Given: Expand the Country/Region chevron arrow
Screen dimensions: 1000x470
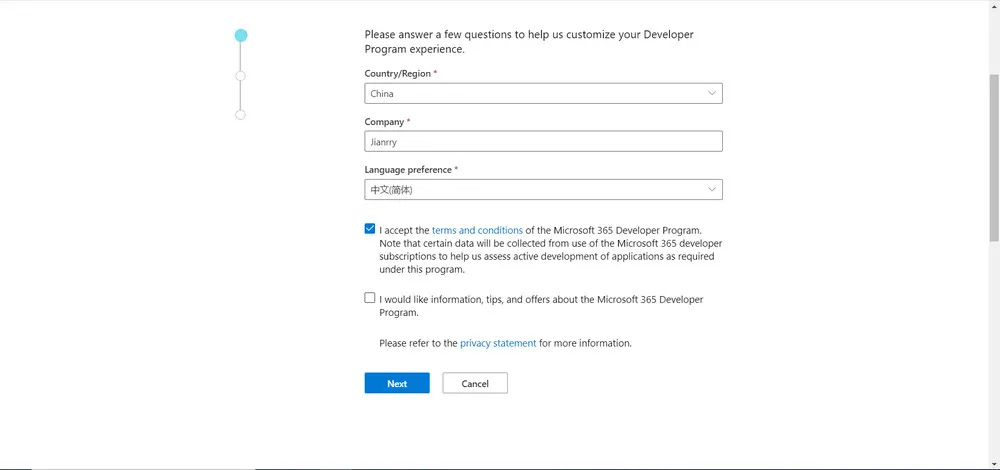Looking at the screenshot, I should pos(712,93).
